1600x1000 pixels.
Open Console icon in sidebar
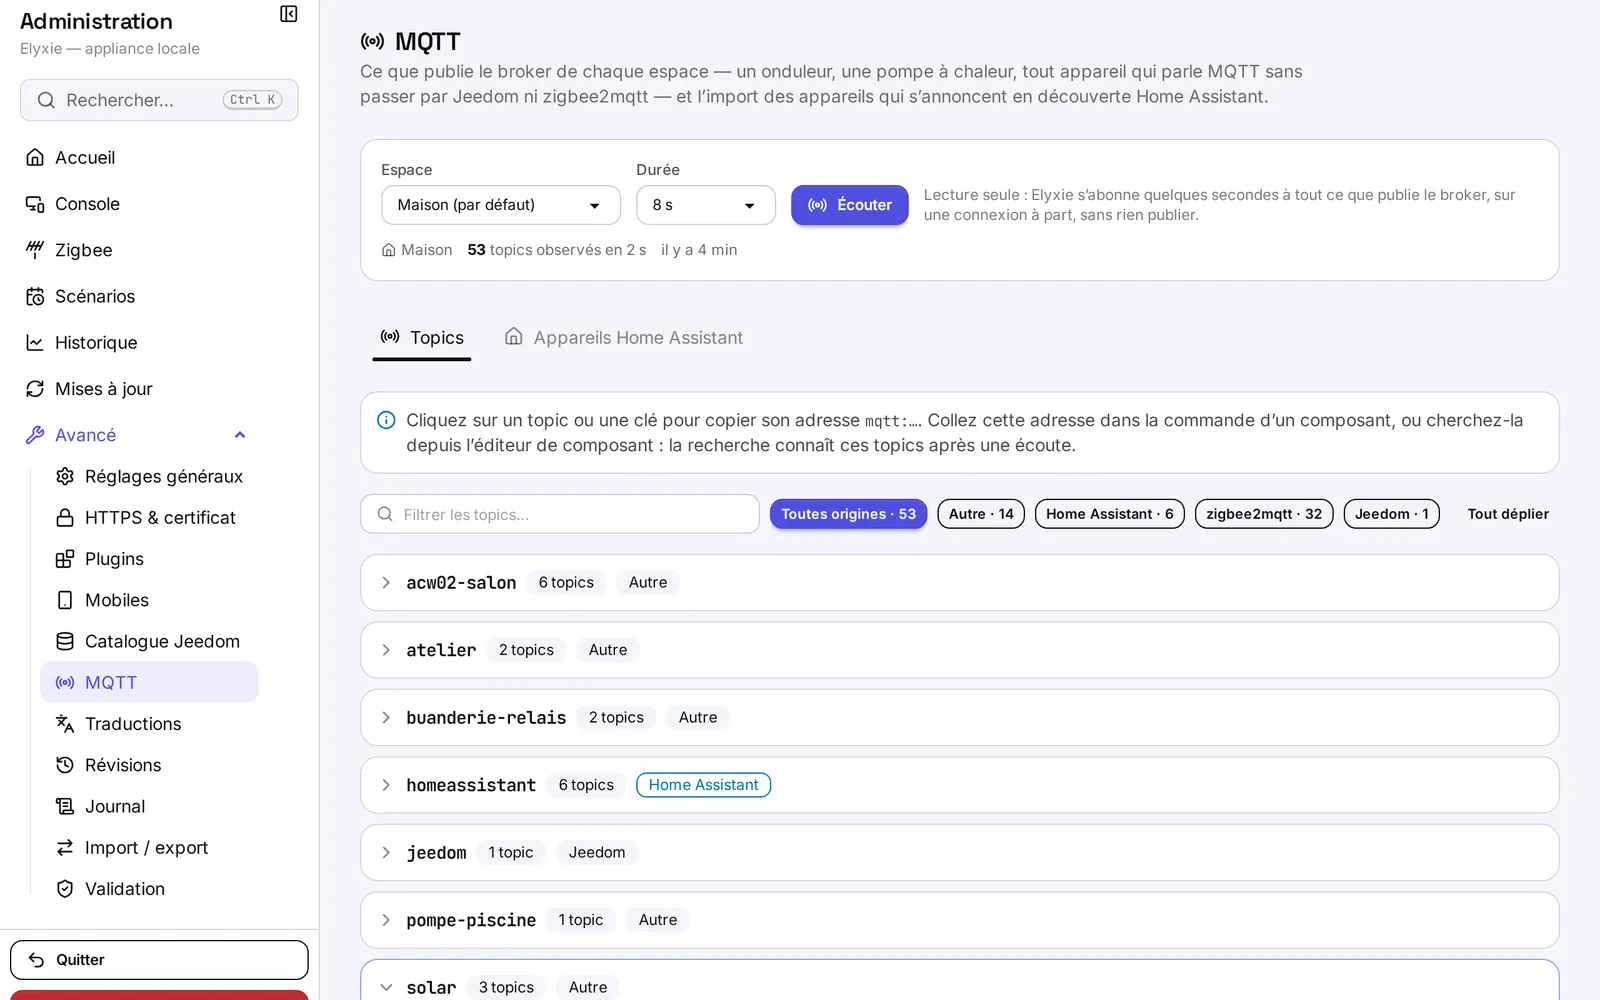tap(35, 204)
